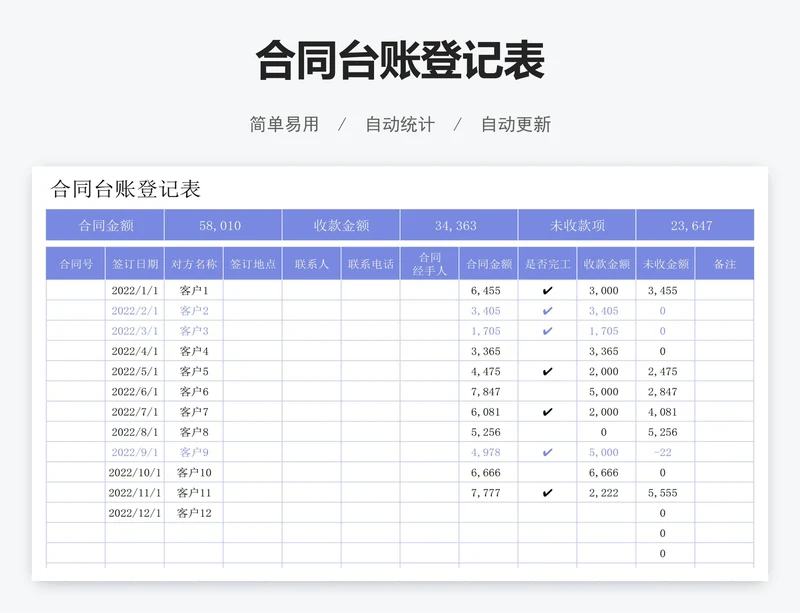
Task: Click the 简单易用 subtitle text
Action: (284, 125)
